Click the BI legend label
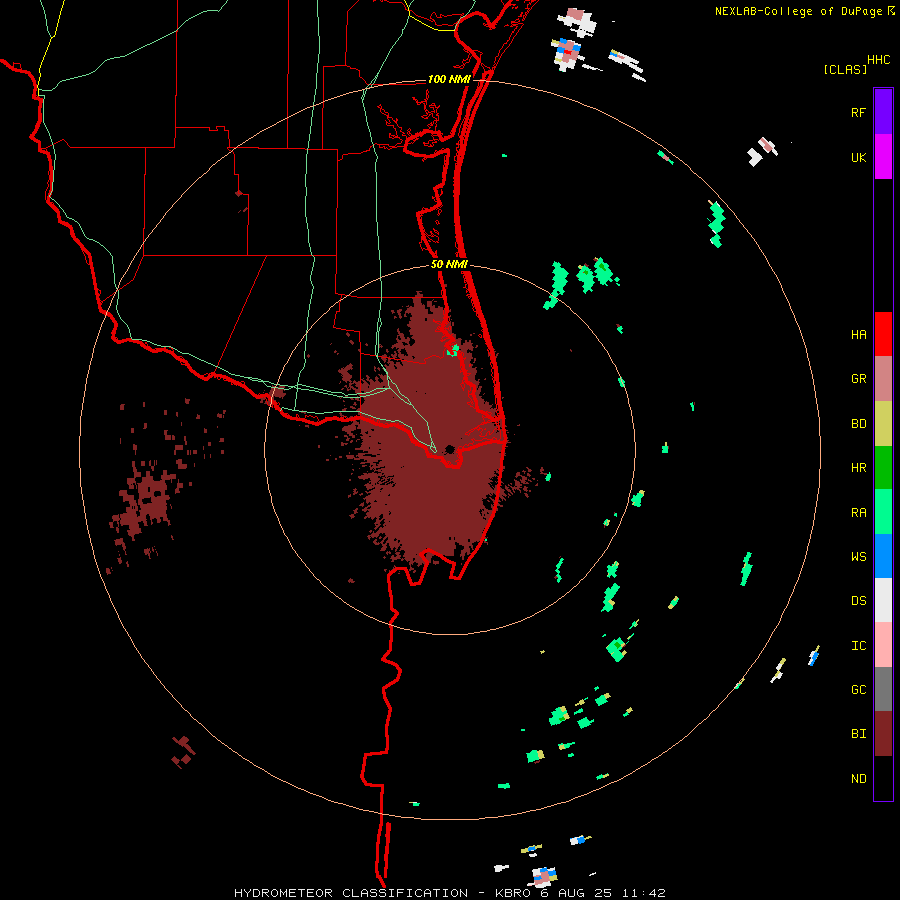 pos(858,734)
